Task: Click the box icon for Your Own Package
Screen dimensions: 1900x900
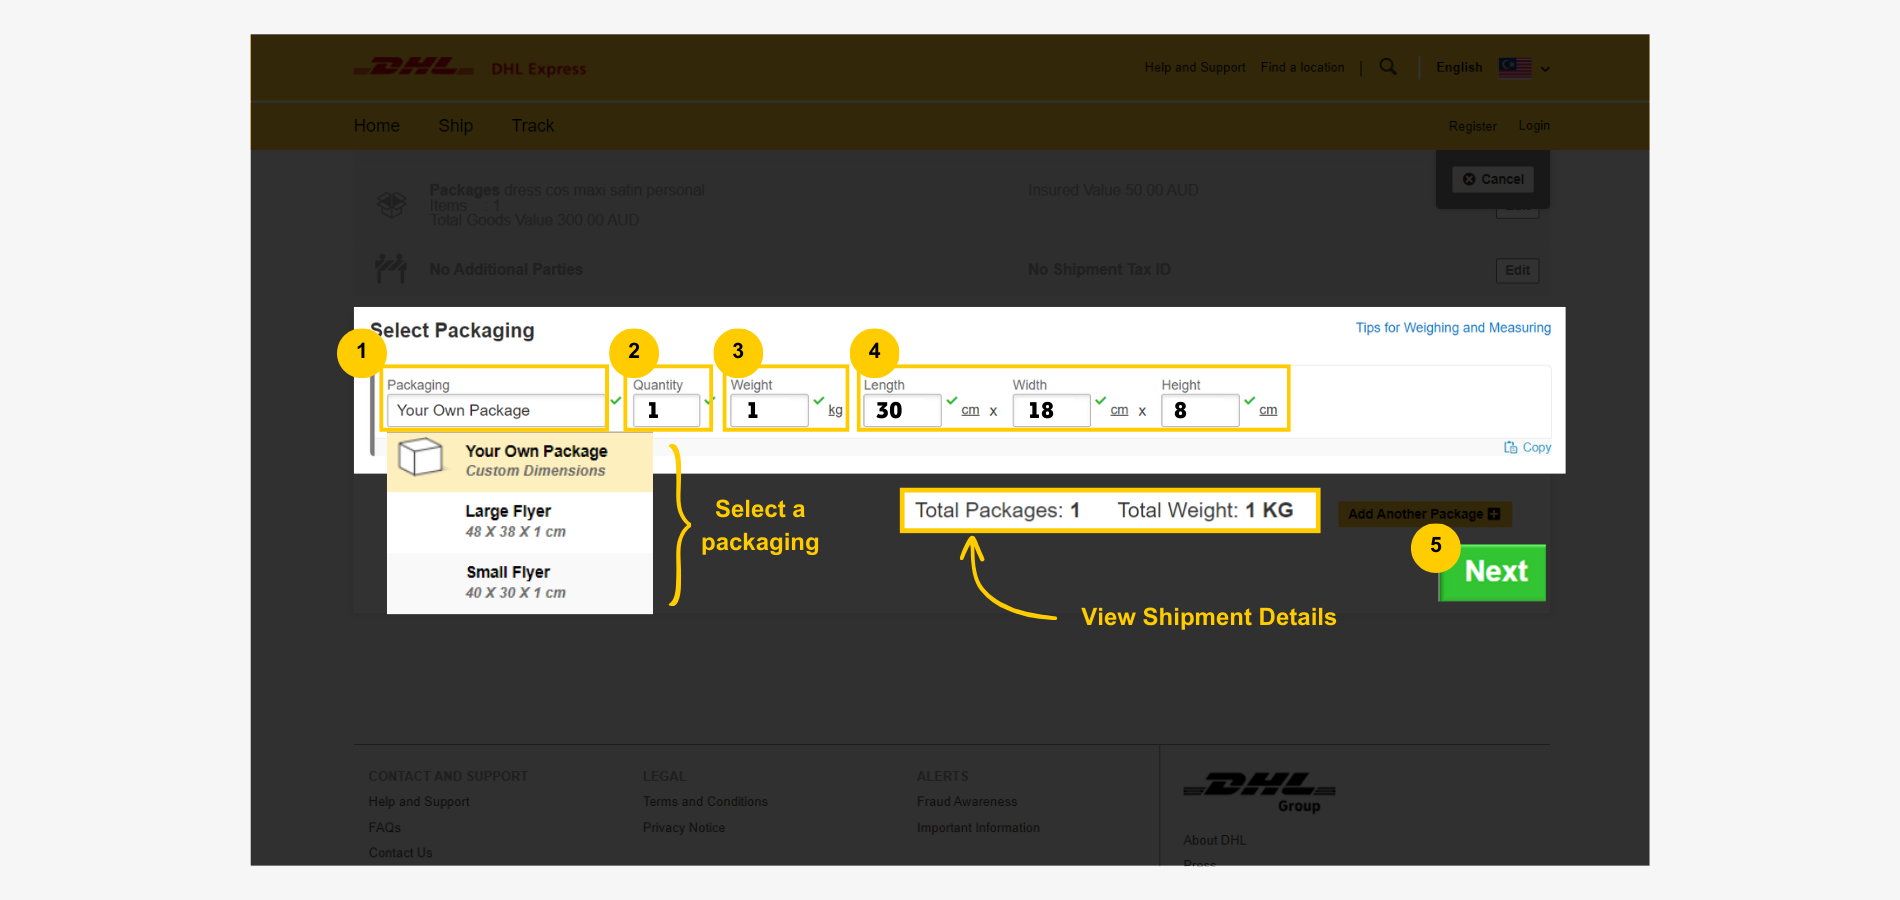Action: click(420, 457)
